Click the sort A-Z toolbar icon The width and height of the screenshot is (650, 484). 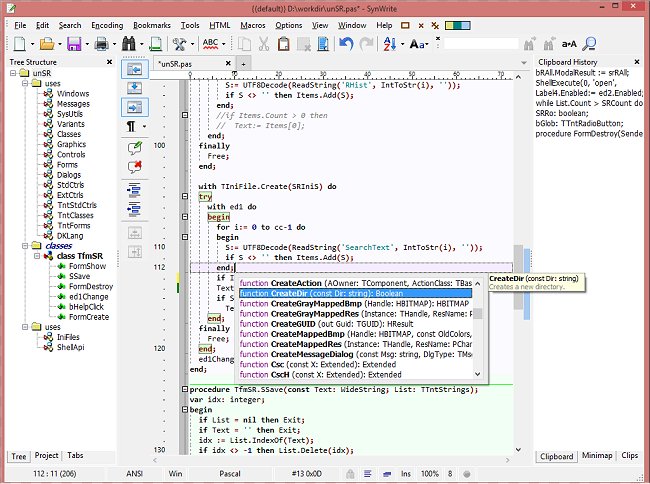pyautogui.click(x=390, y=44)
